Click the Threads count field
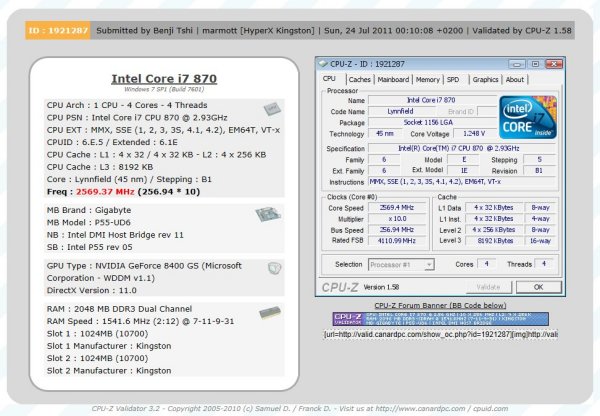The width and height of the screenshot is (600, 416). pyautogui.click(x=544, y=264)
